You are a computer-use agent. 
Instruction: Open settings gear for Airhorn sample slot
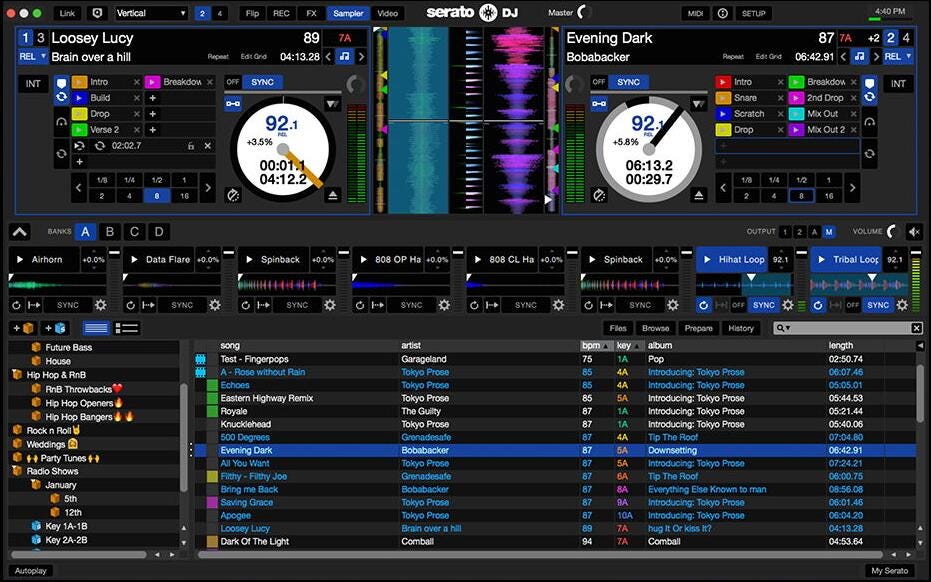100,305
